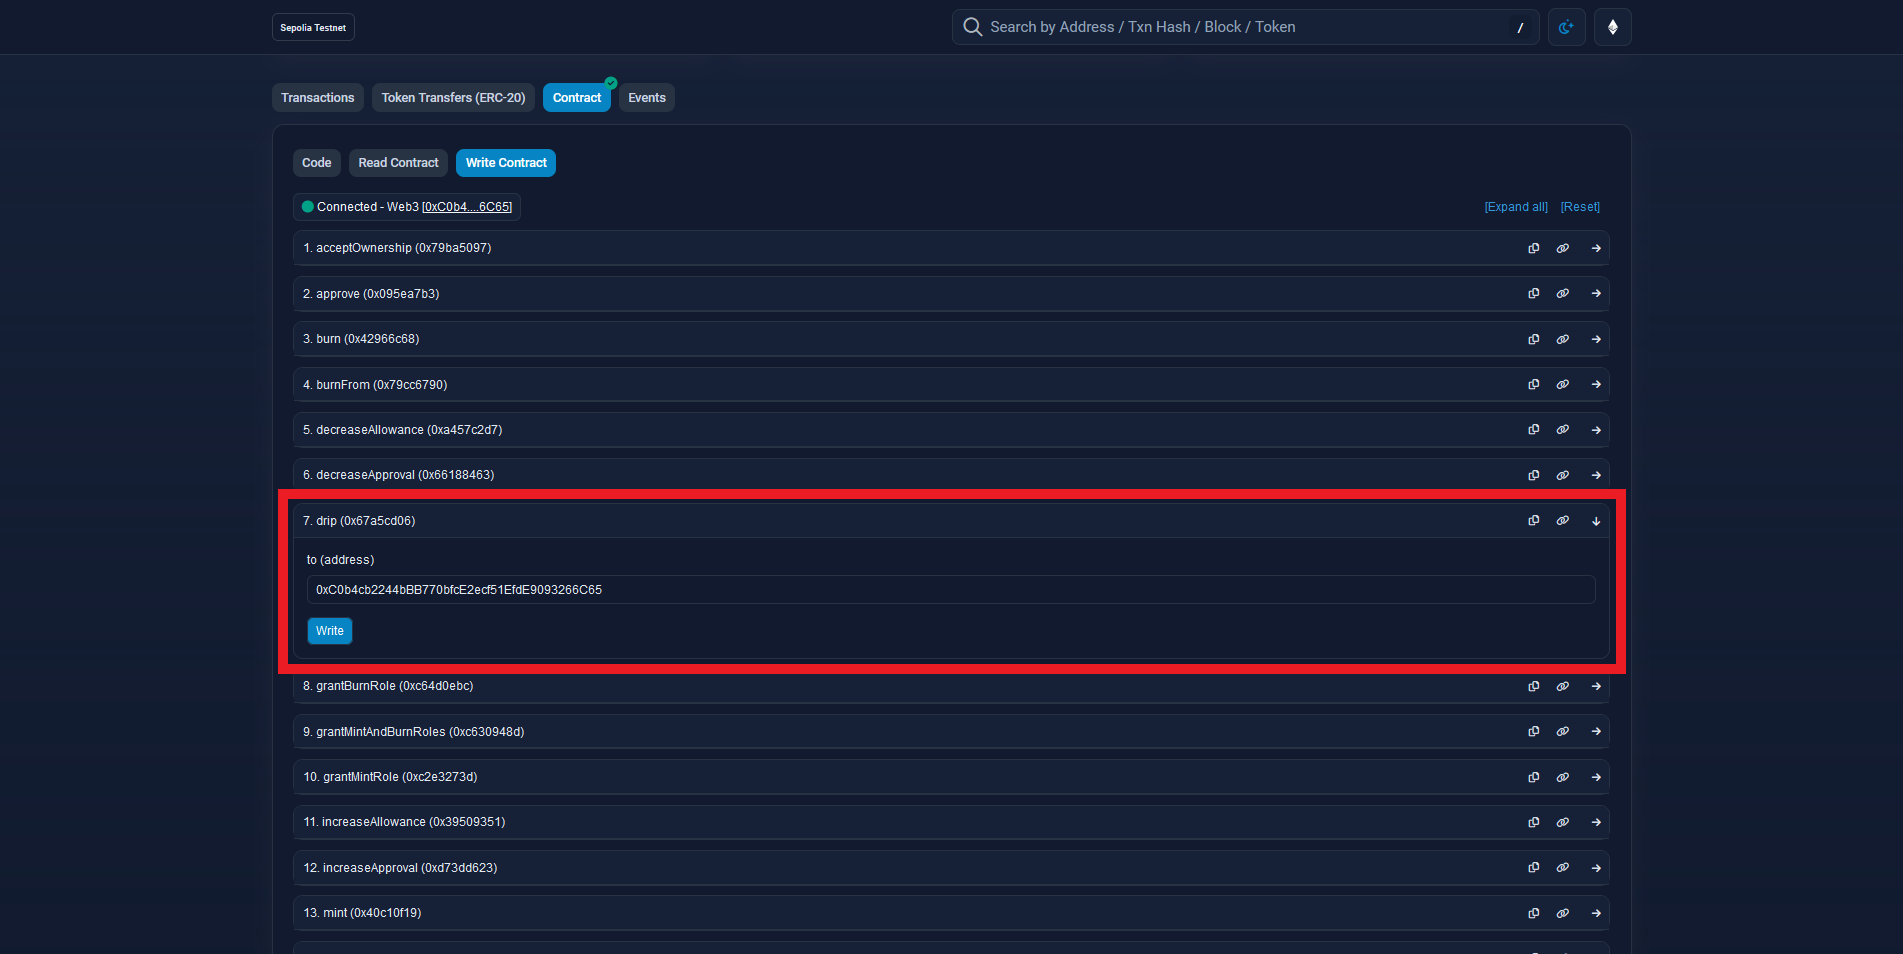Click copy icon on increaseAllowance row
The image size is (1903, 954).
click(1533, 822)
